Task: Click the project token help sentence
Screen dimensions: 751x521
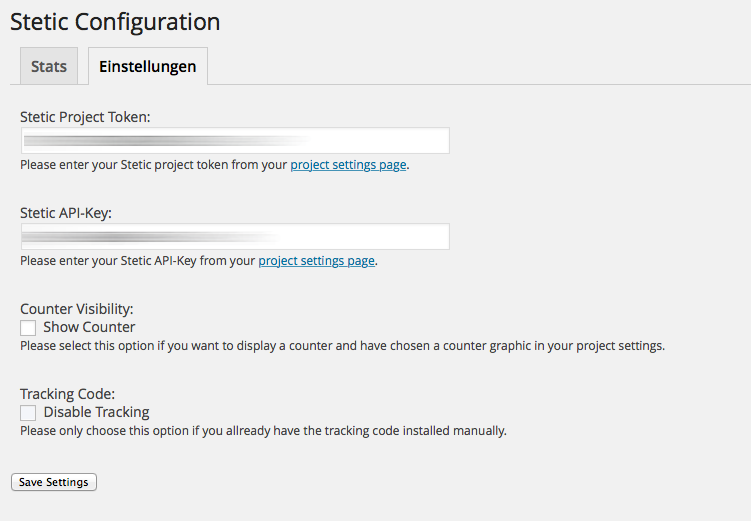Action: click(x=215, y=165)
